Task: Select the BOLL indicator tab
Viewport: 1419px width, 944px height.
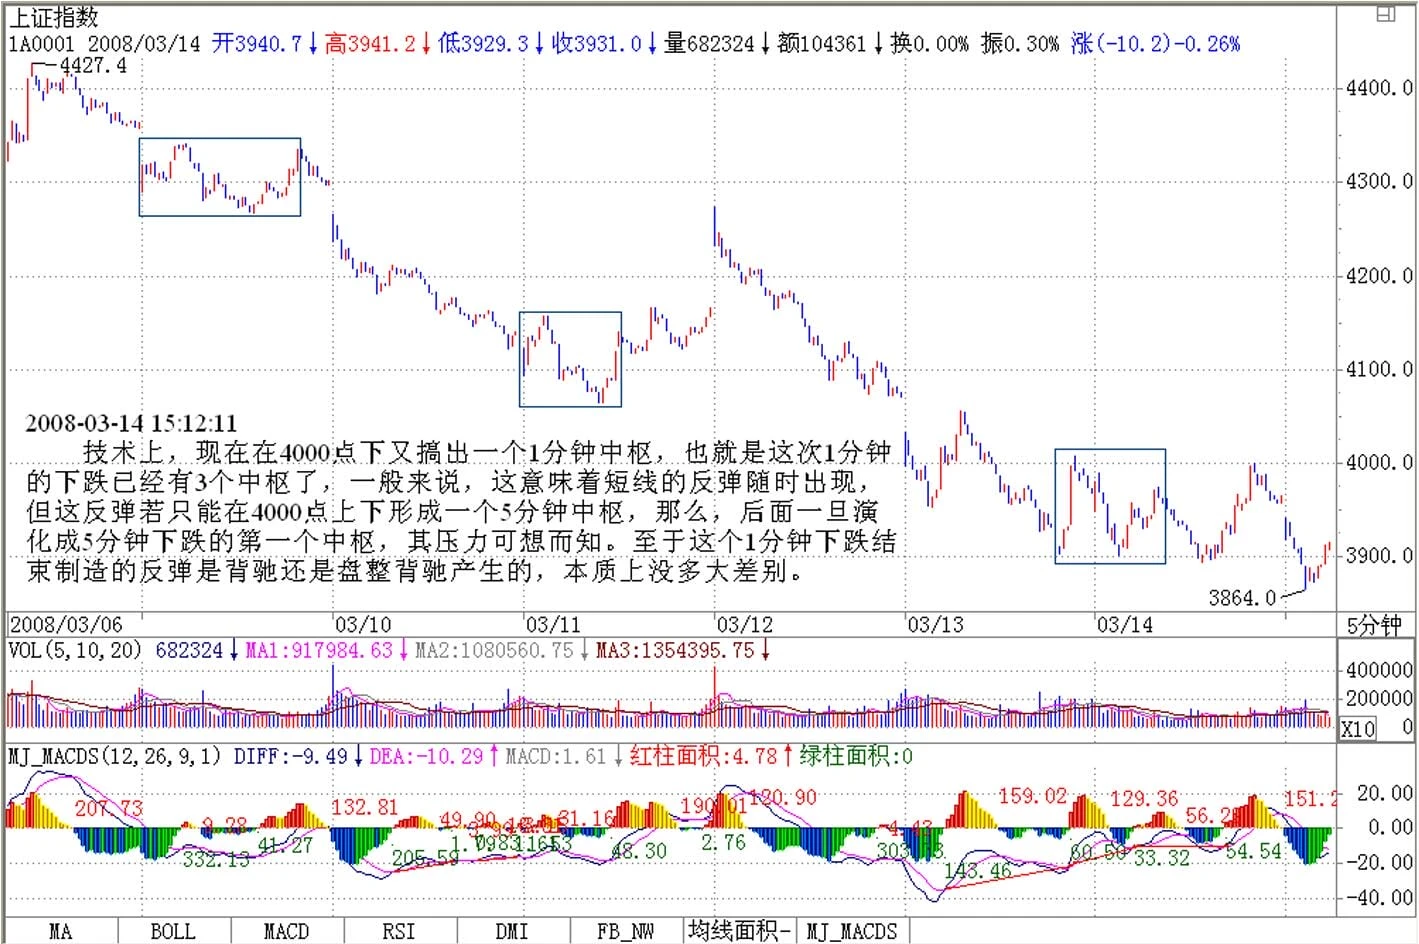Action: pos(173,931)
